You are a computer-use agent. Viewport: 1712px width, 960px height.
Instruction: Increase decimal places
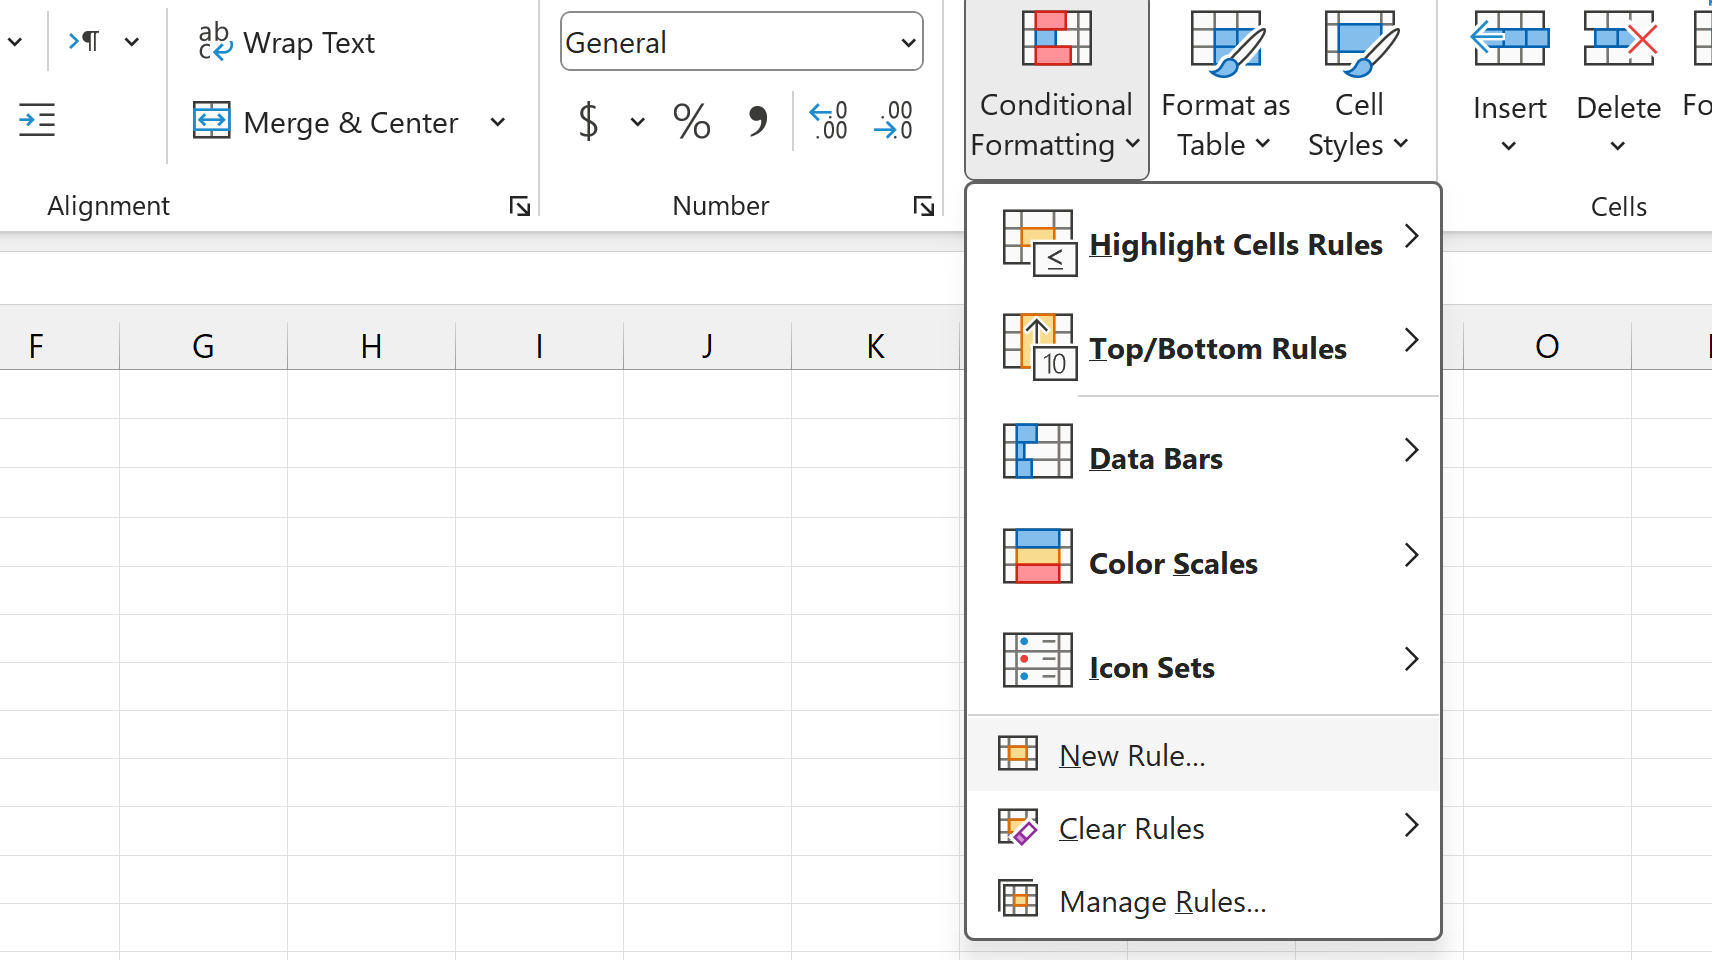[x=828, y=120]
